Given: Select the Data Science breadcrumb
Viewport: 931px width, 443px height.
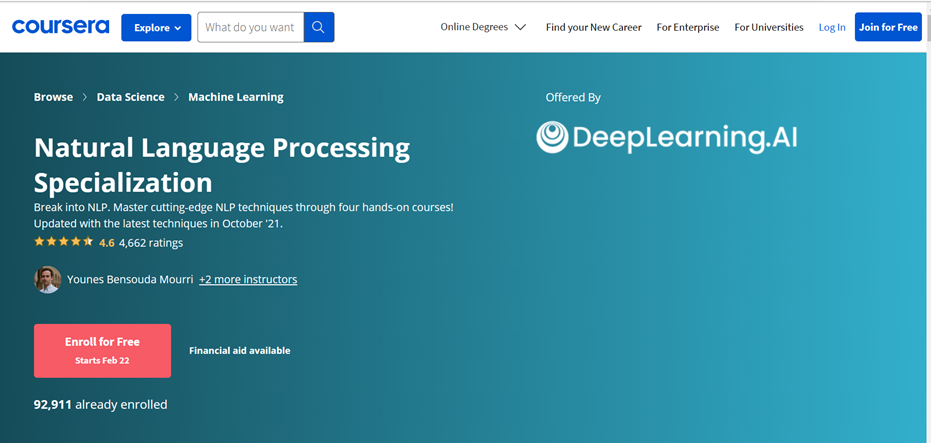Looking at the screenshot, I should point(130,97).
